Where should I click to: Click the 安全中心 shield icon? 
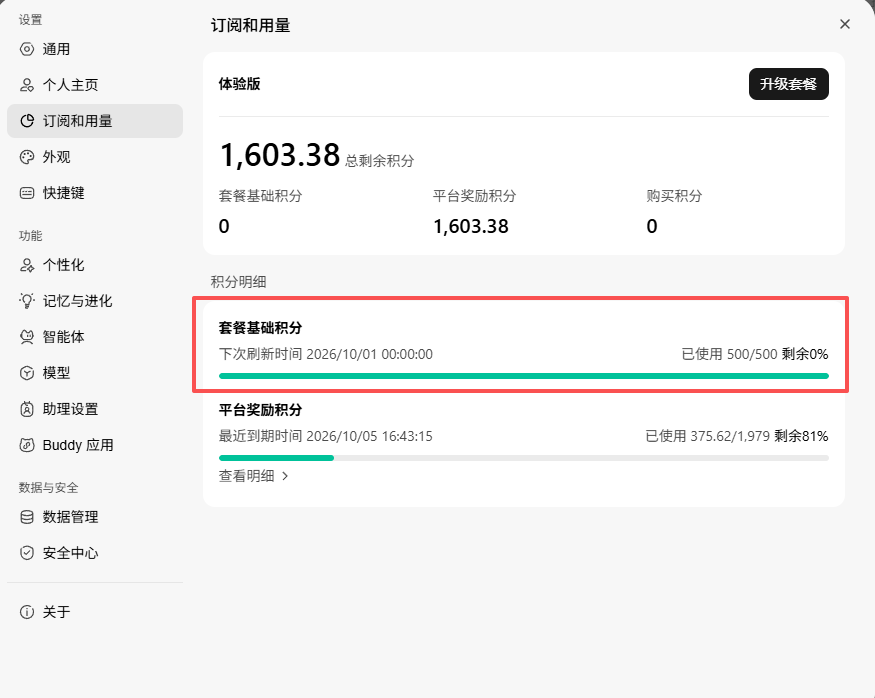tap(27, 553)
